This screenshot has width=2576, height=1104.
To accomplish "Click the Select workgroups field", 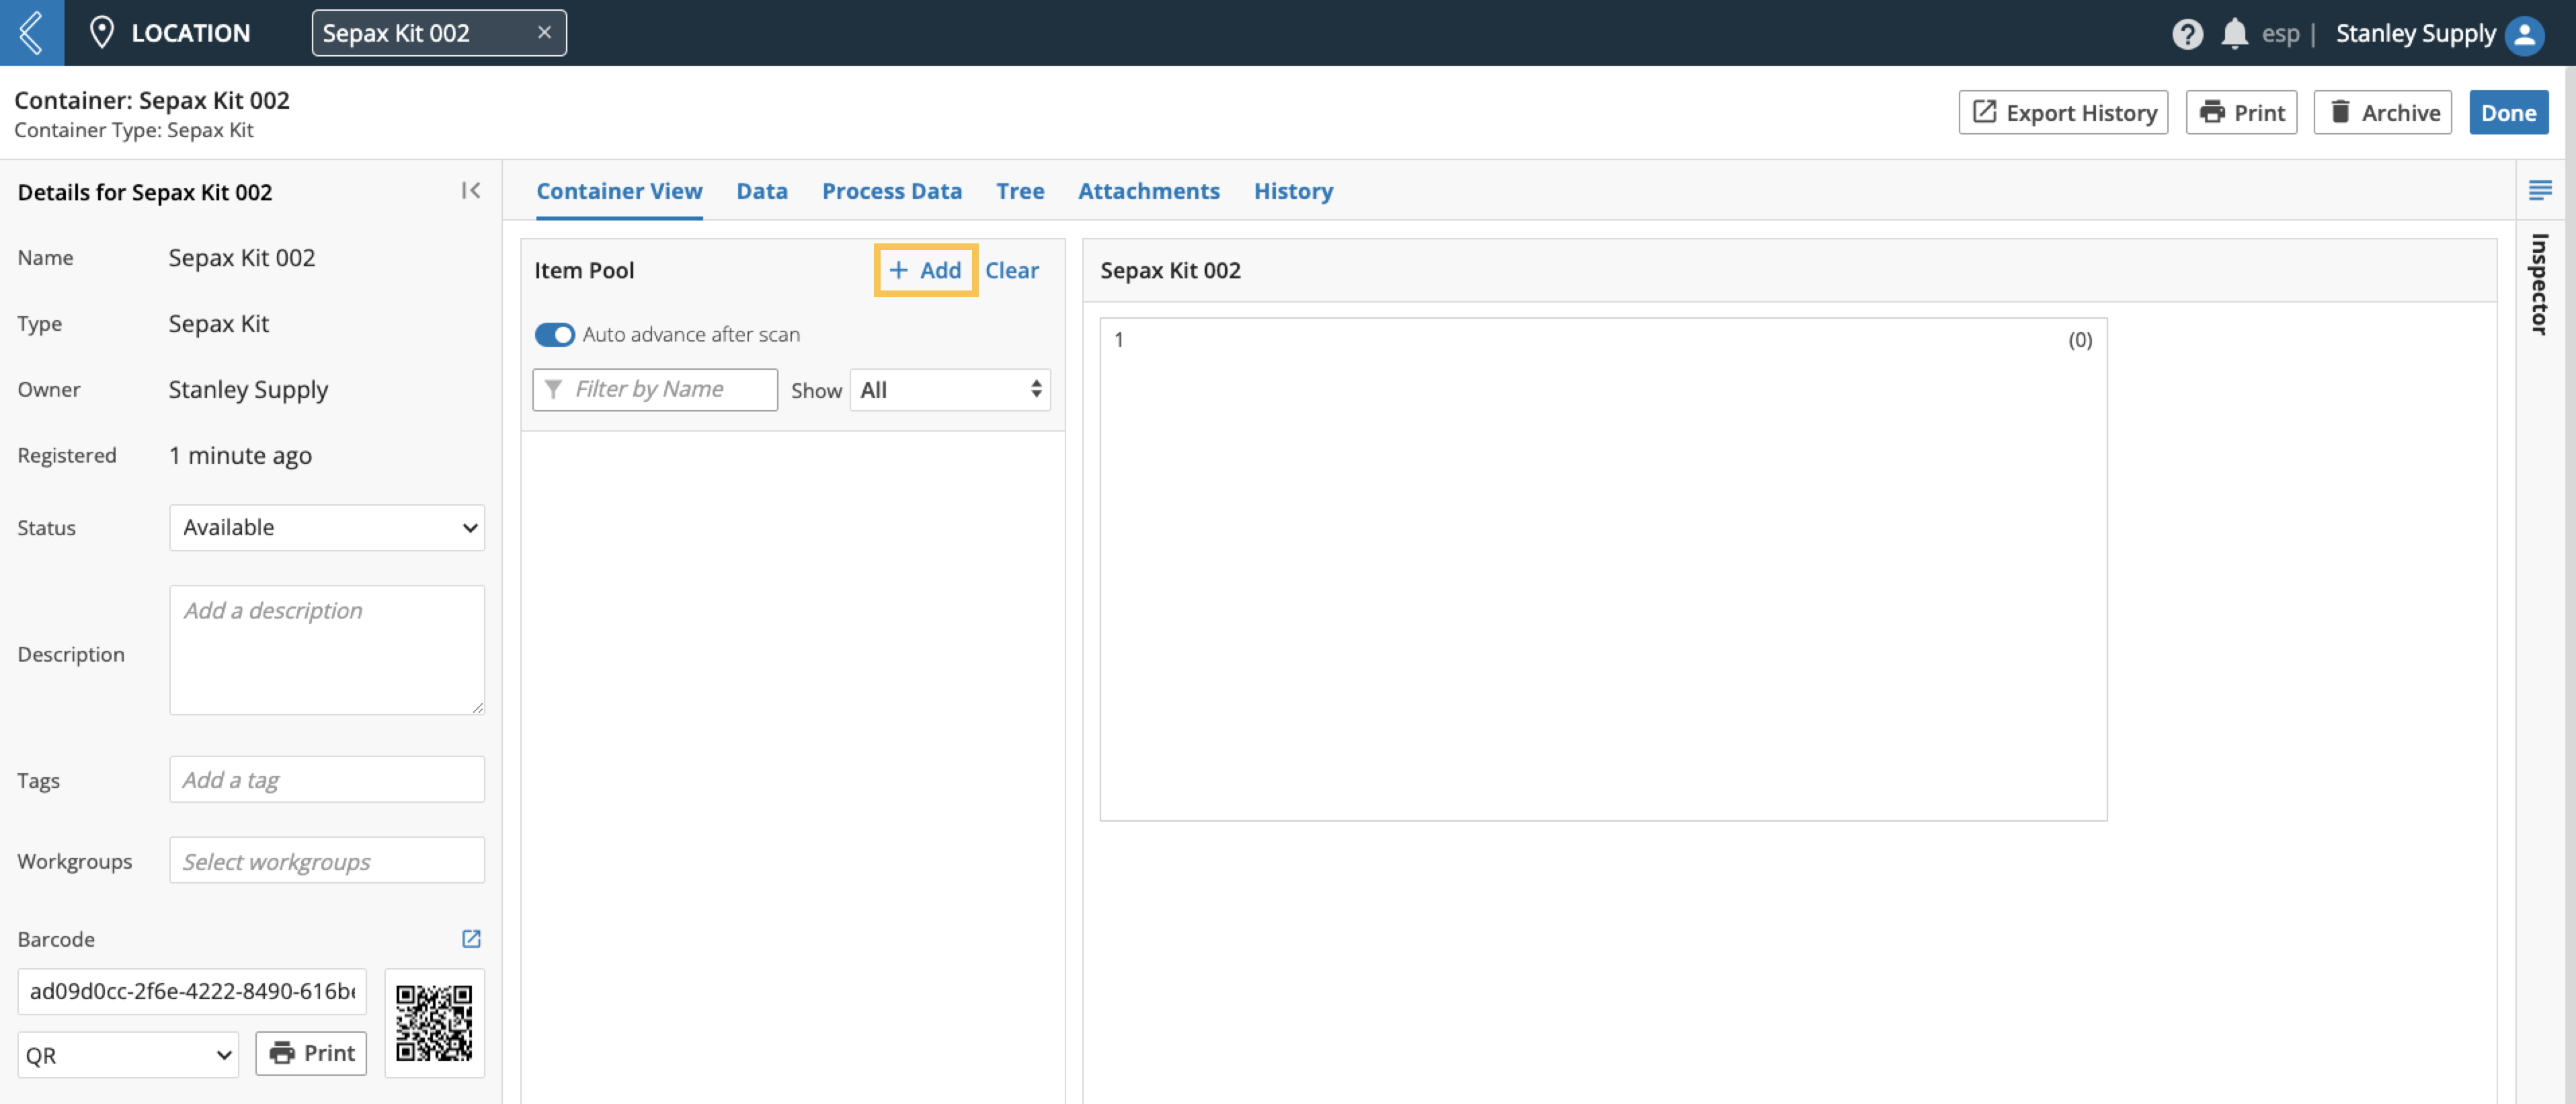I will [327, 861].
